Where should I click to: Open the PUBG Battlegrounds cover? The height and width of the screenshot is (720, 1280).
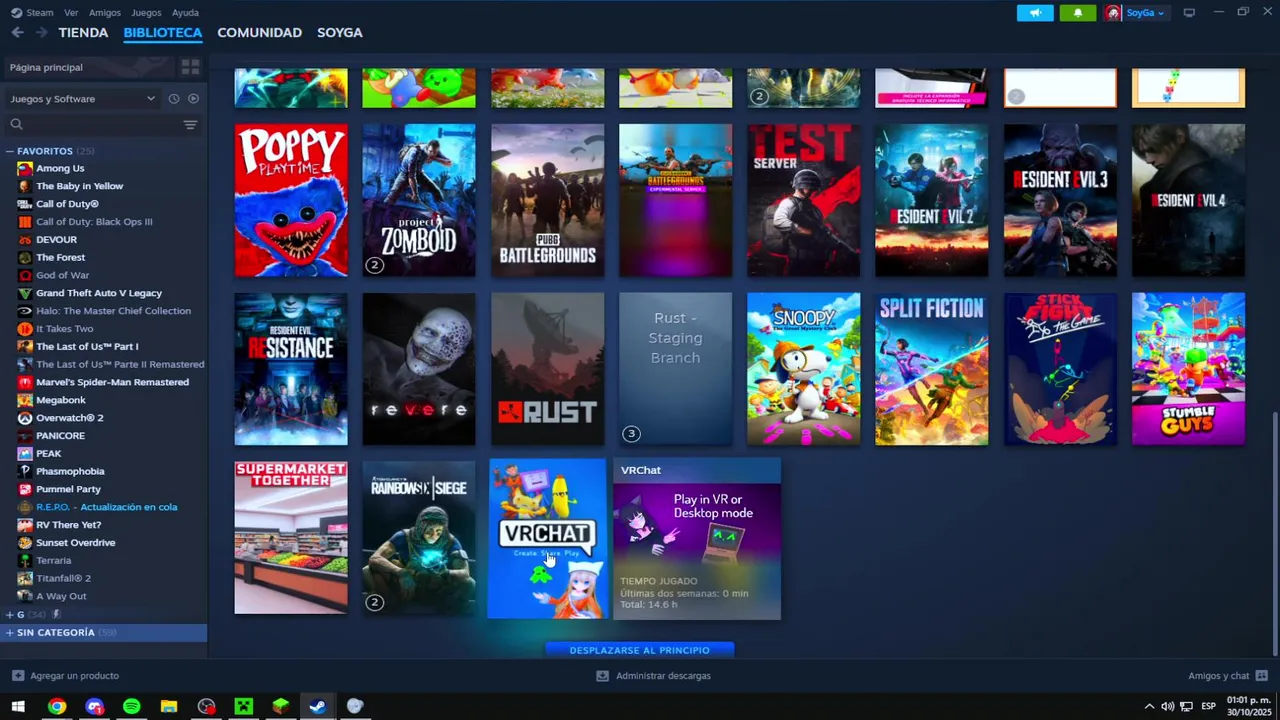point(547,200)
